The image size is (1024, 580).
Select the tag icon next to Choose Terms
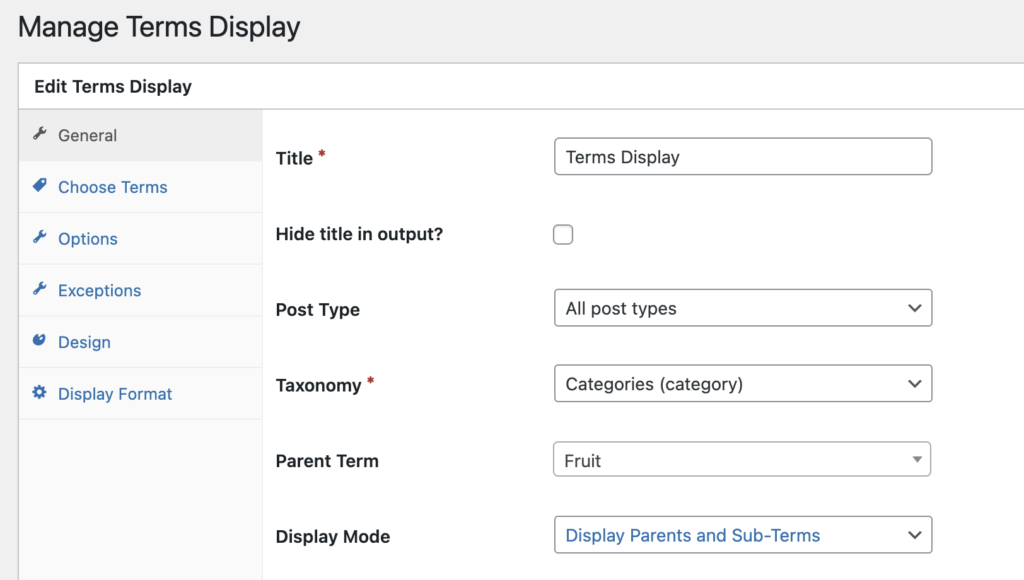click(x=40, y=187)
